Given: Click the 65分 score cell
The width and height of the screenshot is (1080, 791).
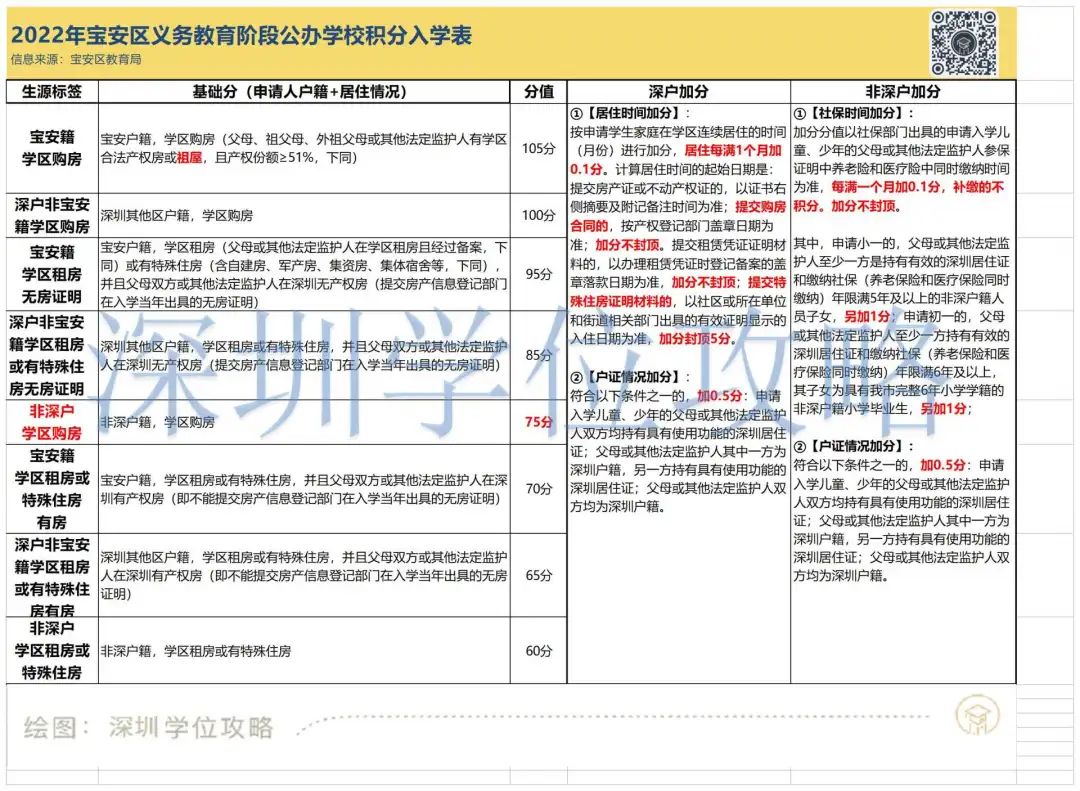Looking at the screenshot, I should (x=539, y=575).
